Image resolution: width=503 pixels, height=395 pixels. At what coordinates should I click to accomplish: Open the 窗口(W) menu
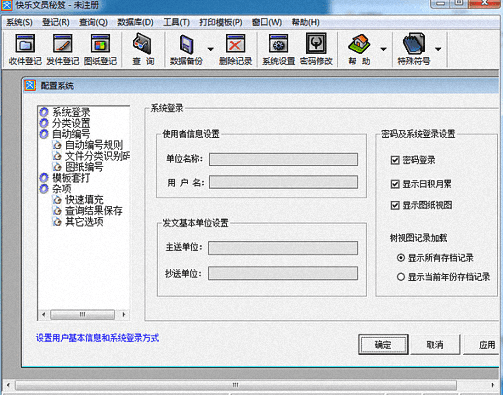click(267, 22)
